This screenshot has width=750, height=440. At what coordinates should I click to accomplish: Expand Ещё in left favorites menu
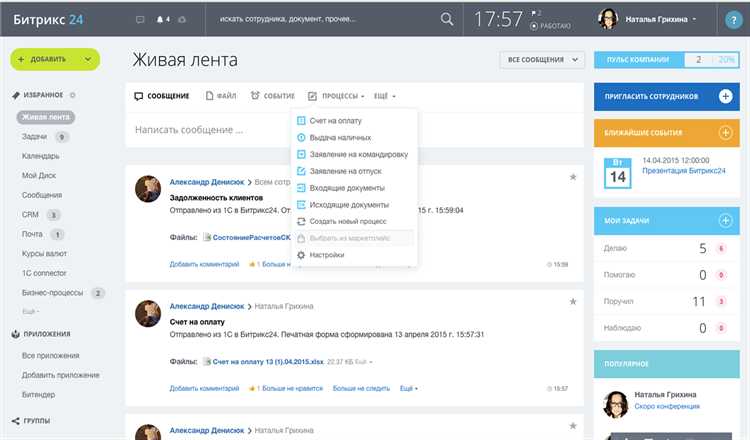coord(31,311)
